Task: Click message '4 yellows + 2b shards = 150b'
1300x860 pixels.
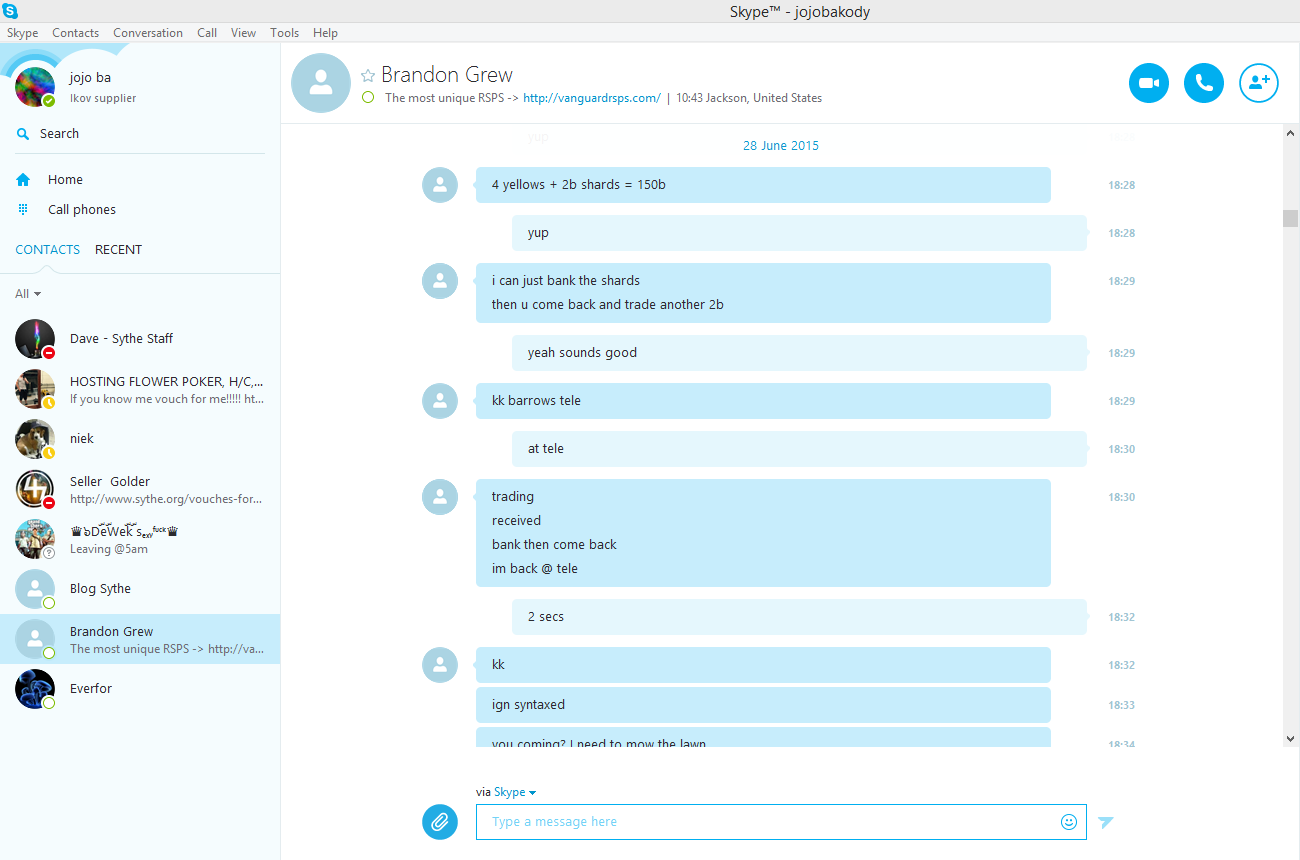Action: tap(763, 185)
